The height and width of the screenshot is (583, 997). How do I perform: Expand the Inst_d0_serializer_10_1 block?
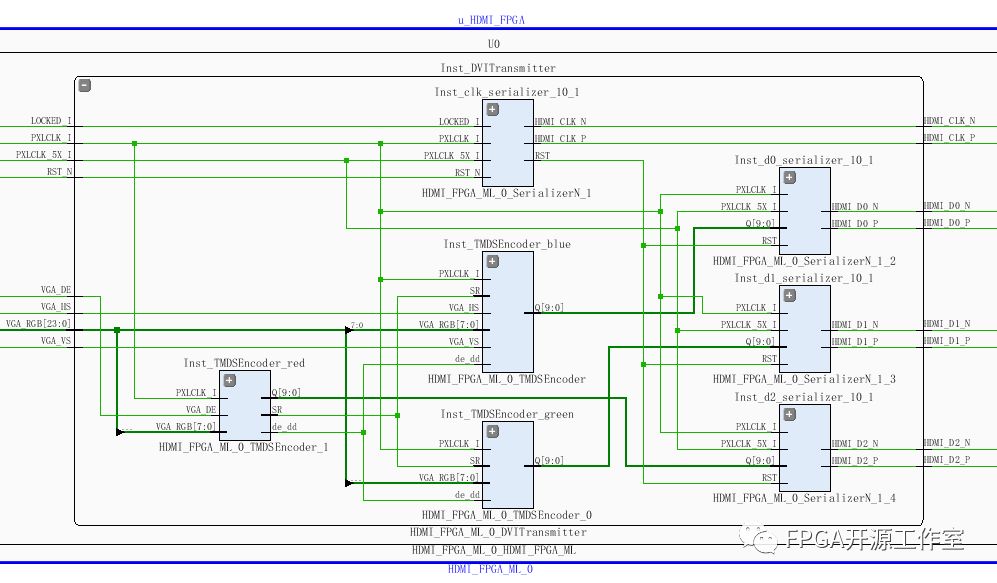click(789, 177)
